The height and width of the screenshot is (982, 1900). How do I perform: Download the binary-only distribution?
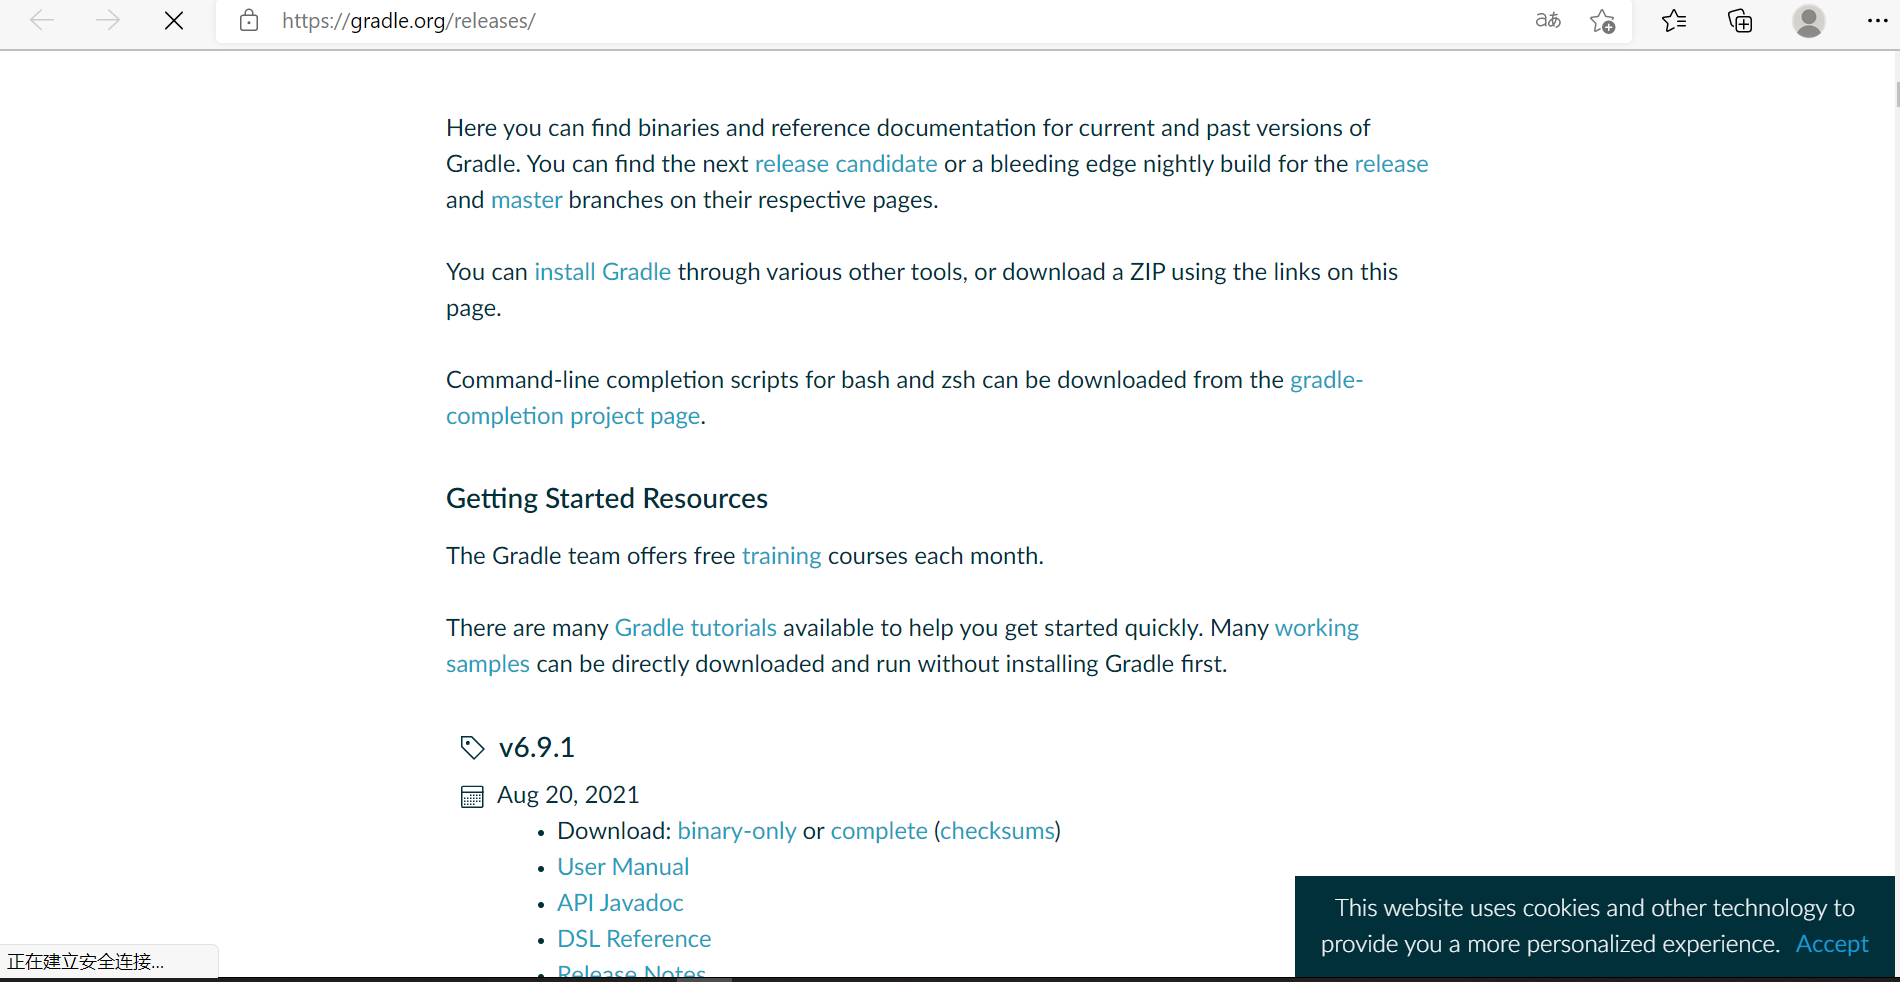pyautogui.click(x=736, y=830)
